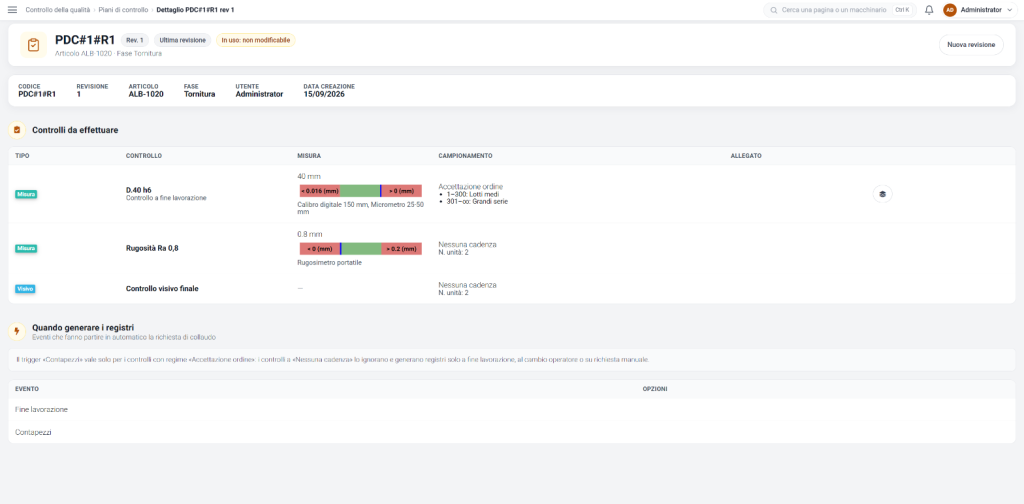Image resolution: width=1024 pixels, height=504 pixels.
Task: Select the Contapezzi event row
Action: pos(512,432)
